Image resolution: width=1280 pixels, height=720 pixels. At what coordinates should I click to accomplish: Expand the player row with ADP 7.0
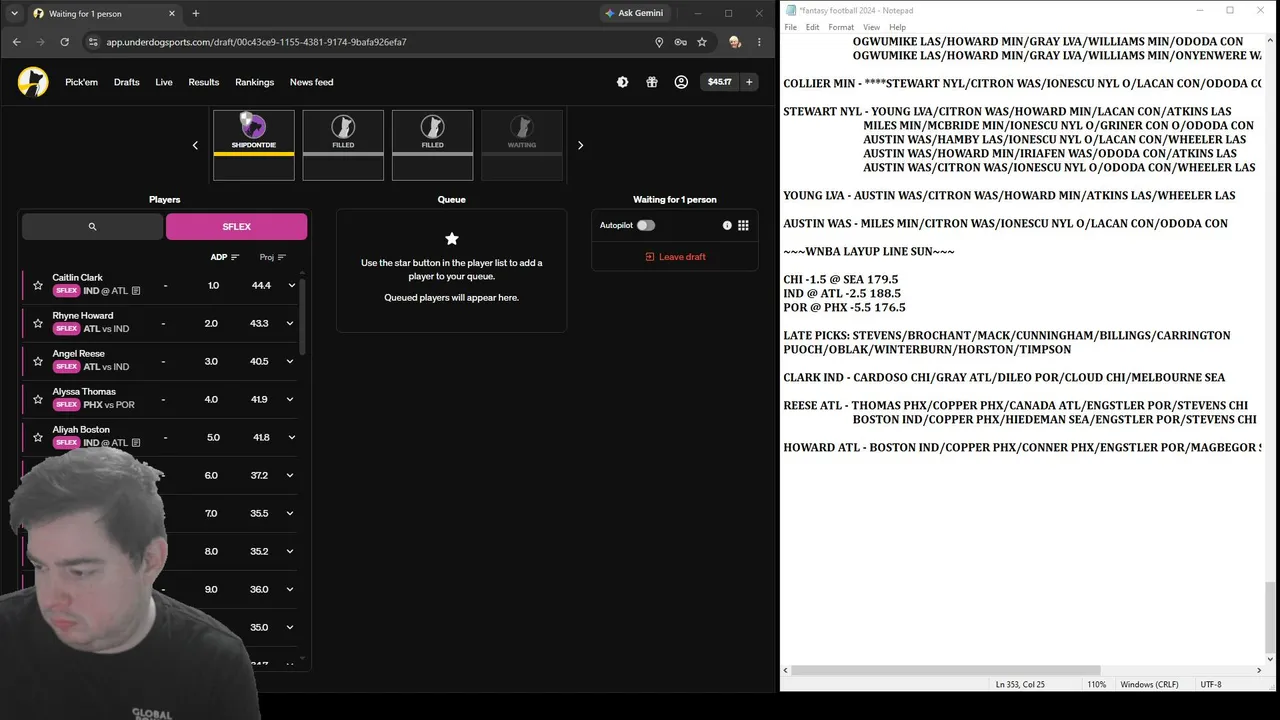(x=291, y=513)
